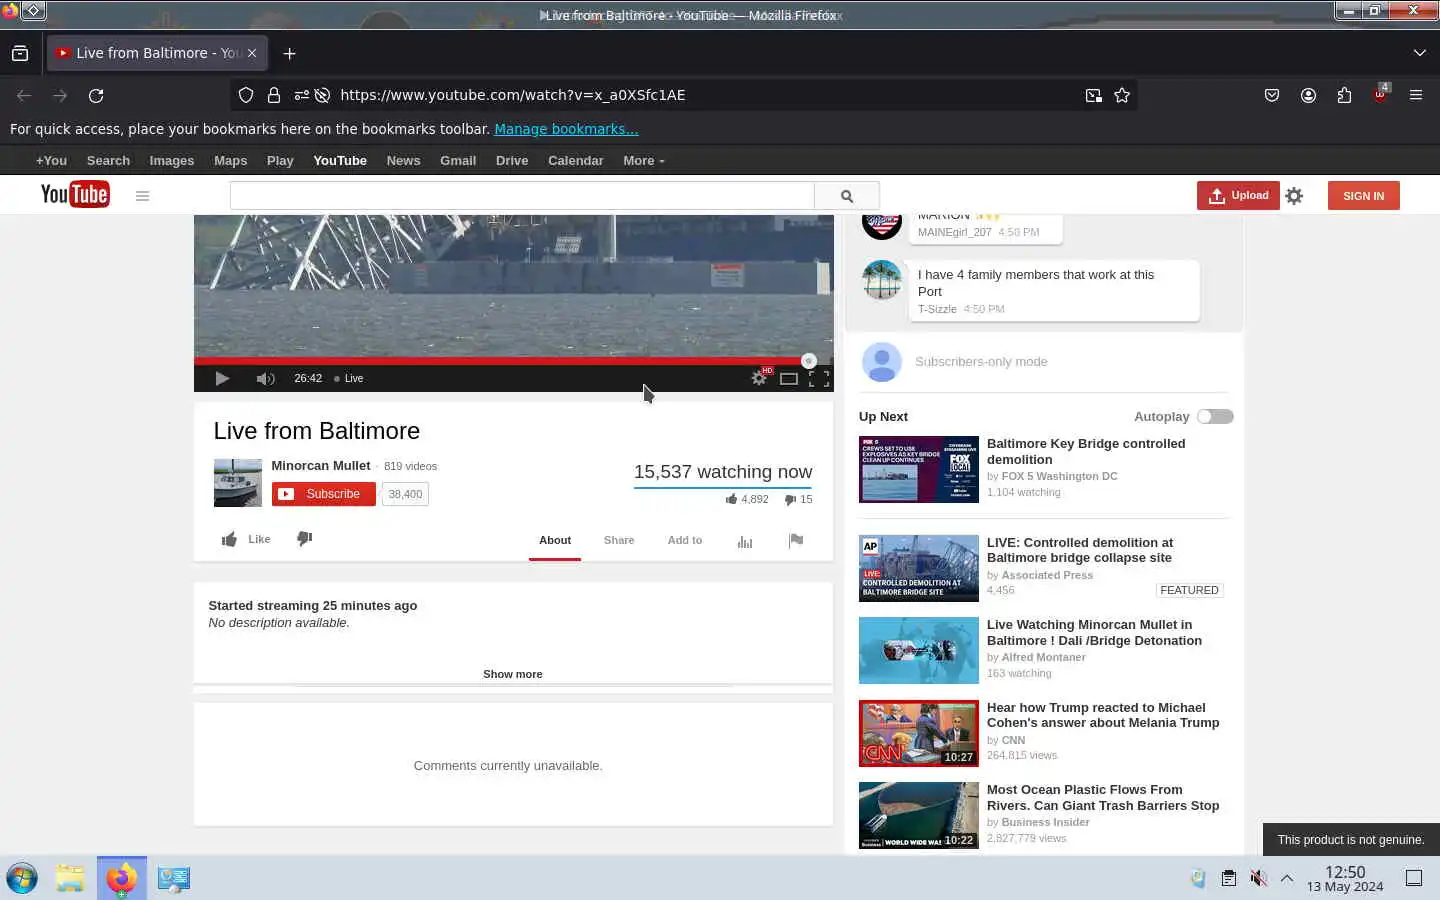Open Live Watching Minorcan Mullet video title
The width and height of the screenshot is (1440, 900).
(x=1094, y=633)
